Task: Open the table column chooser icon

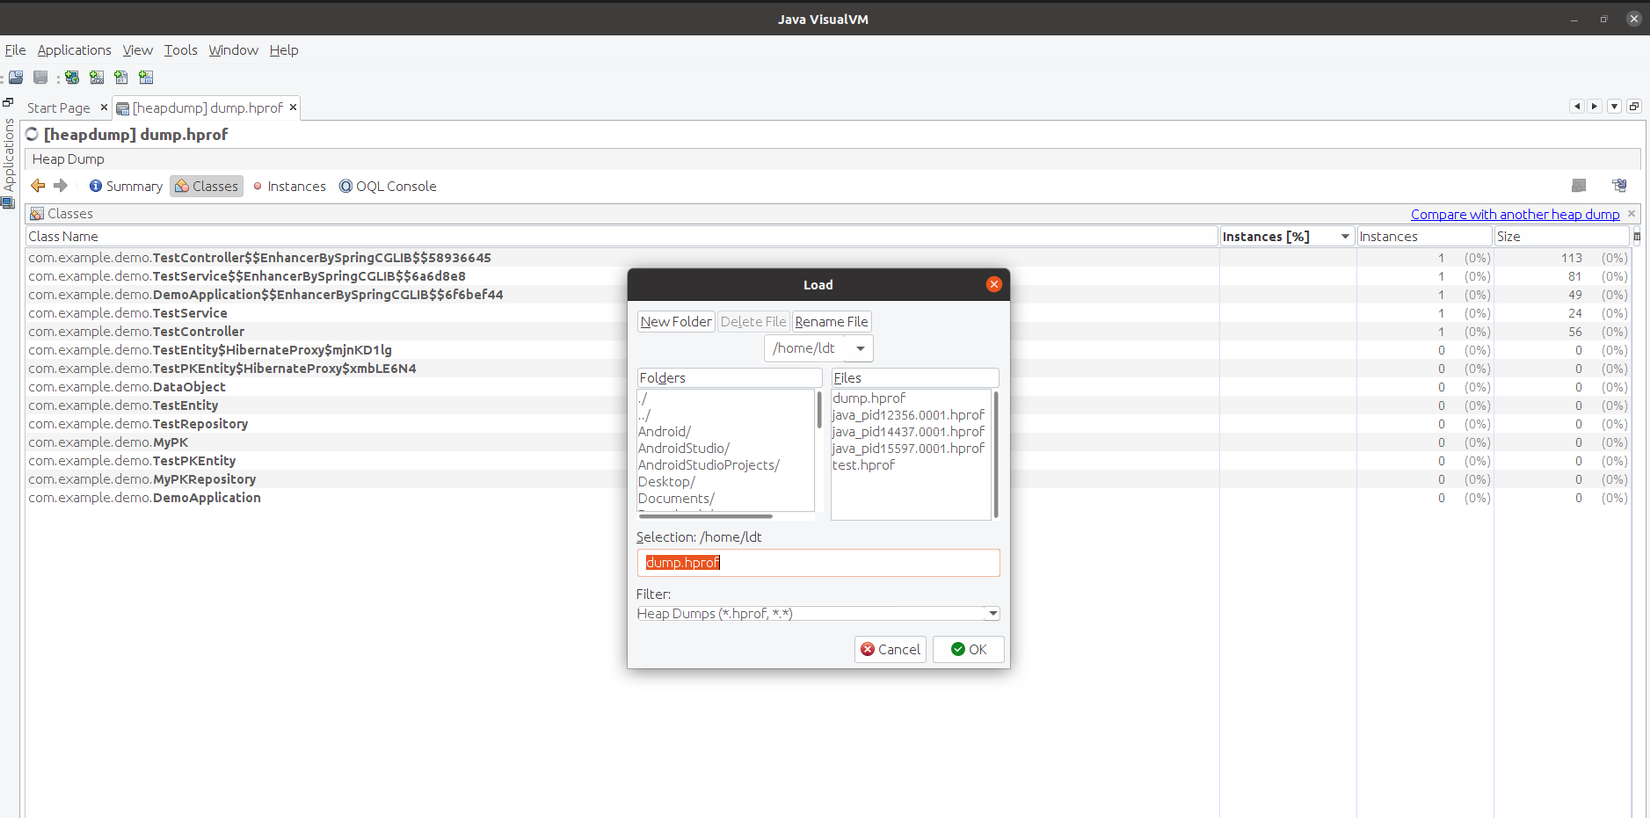Action: pyautogui.click(x=1636, y=237)
